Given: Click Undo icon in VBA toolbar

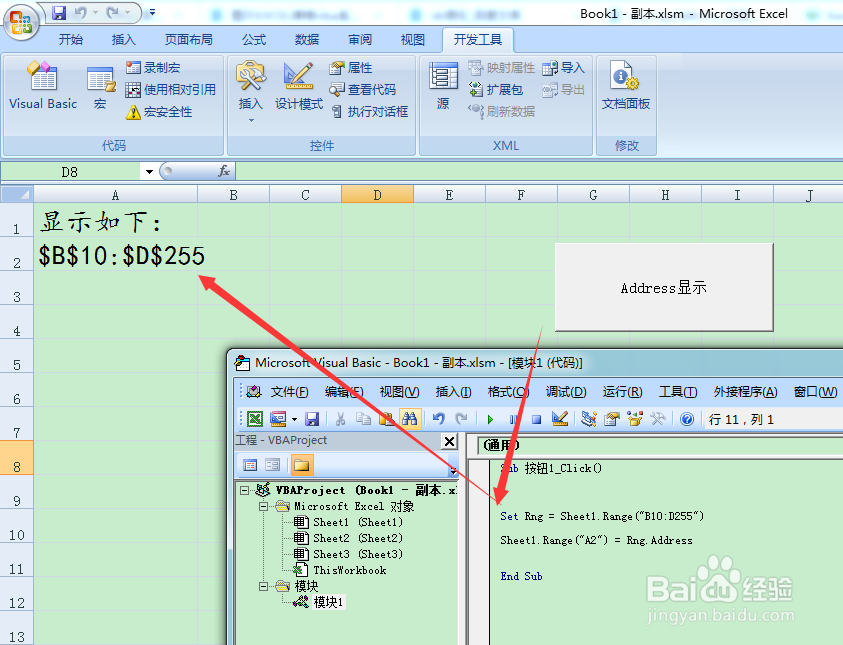Looking at the screenshot, I should pos(439,419).
